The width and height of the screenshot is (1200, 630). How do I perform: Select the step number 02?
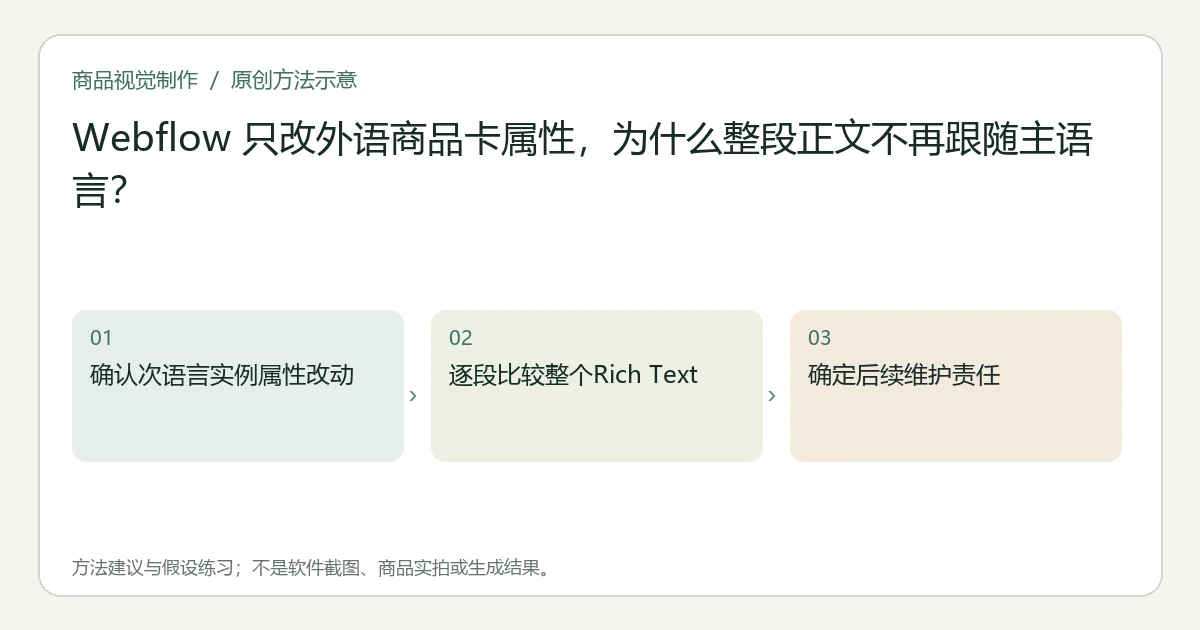point(461,338)
